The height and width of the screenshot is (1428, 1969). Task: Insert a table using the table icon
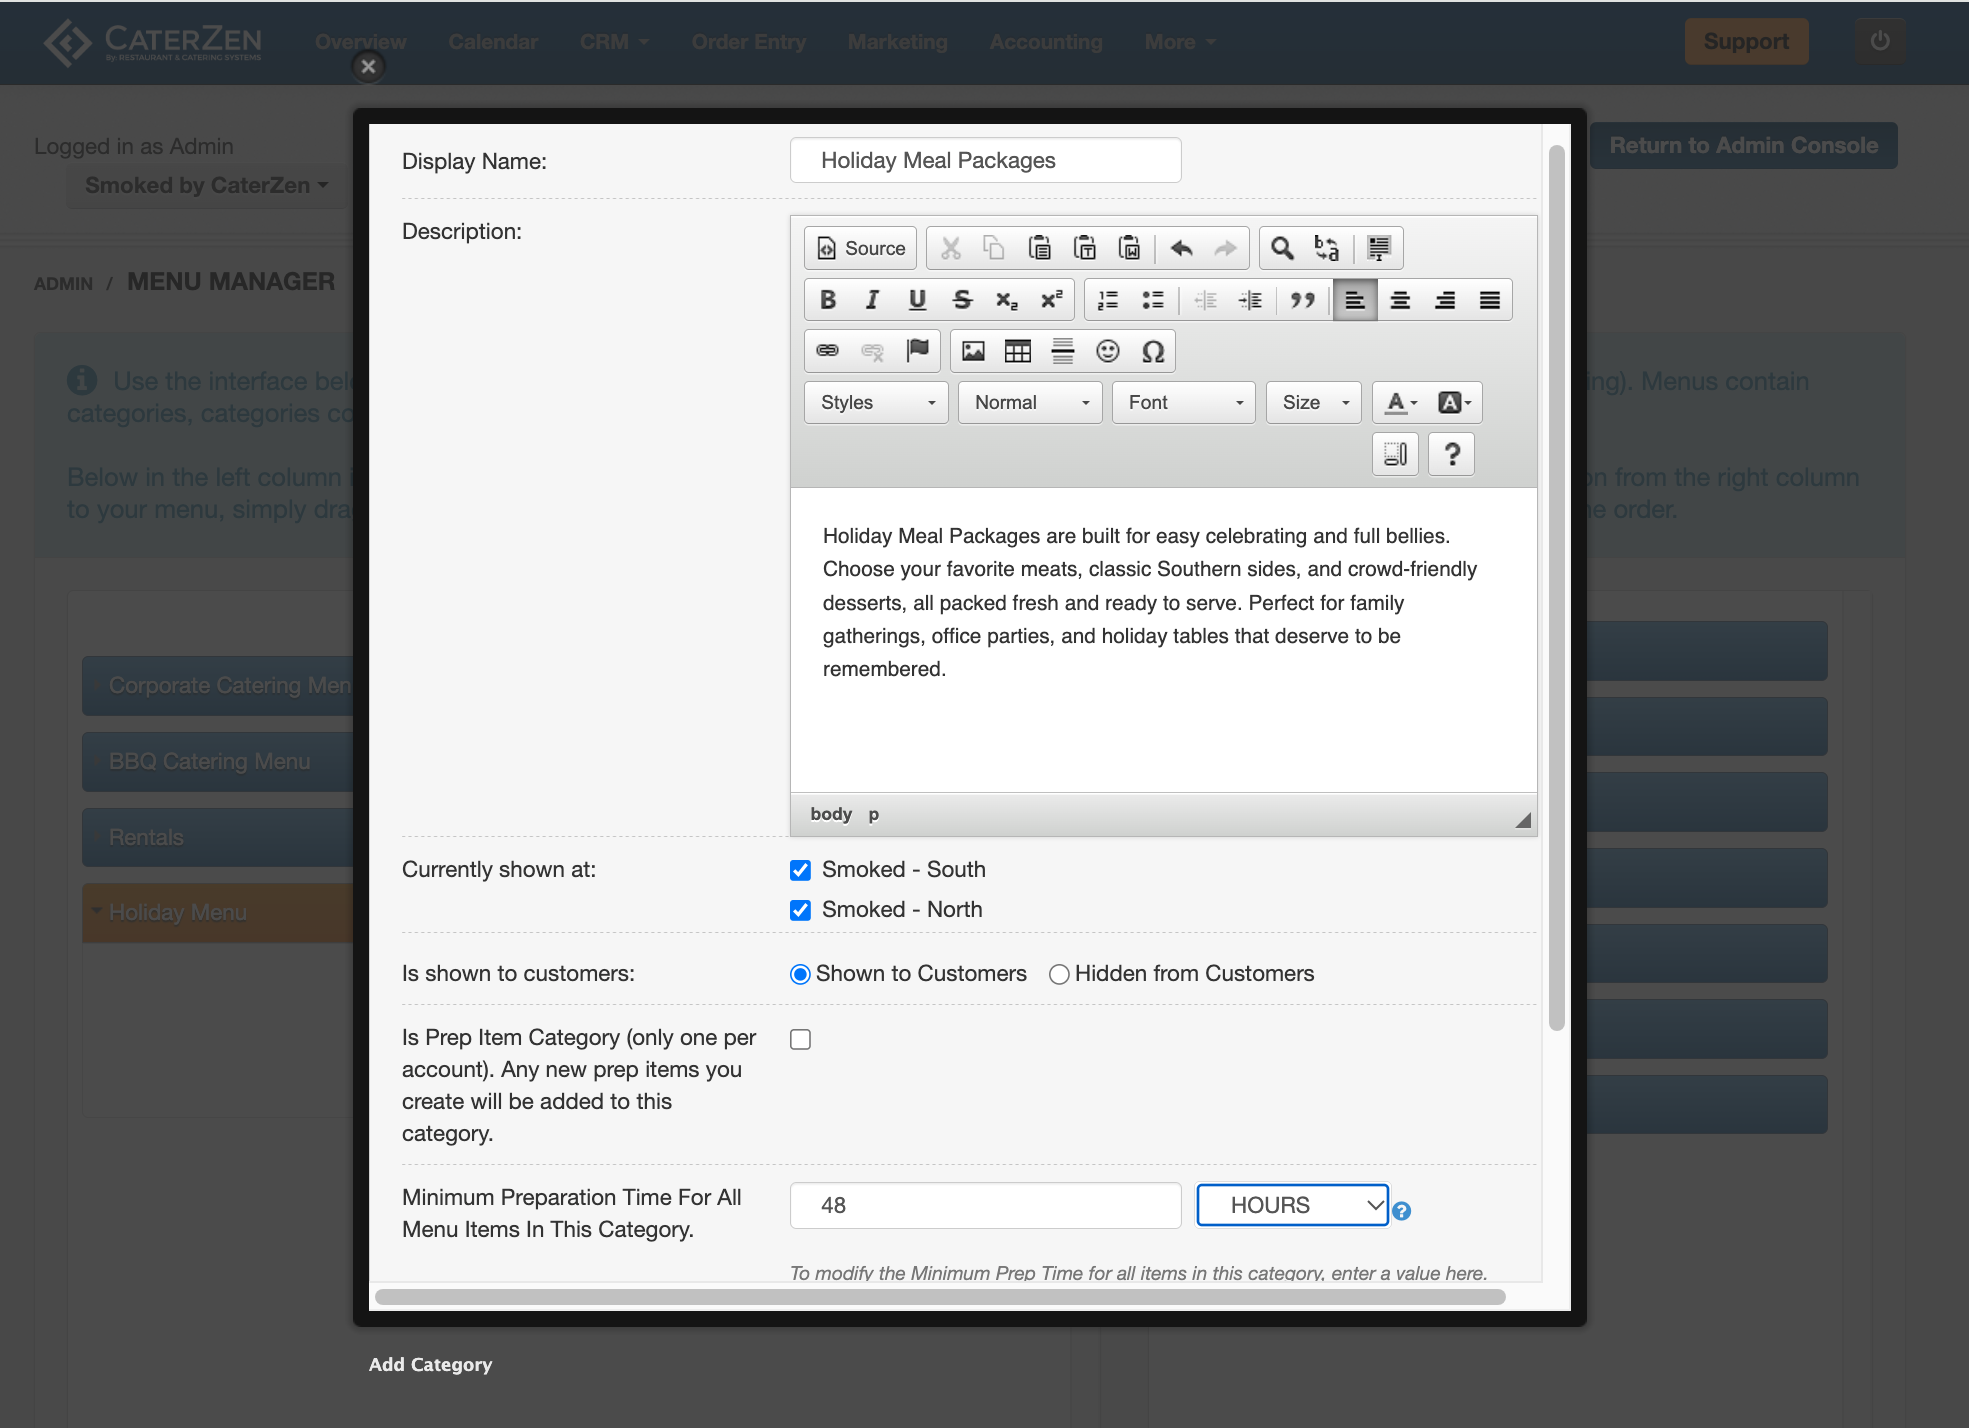pos(1017,351)
